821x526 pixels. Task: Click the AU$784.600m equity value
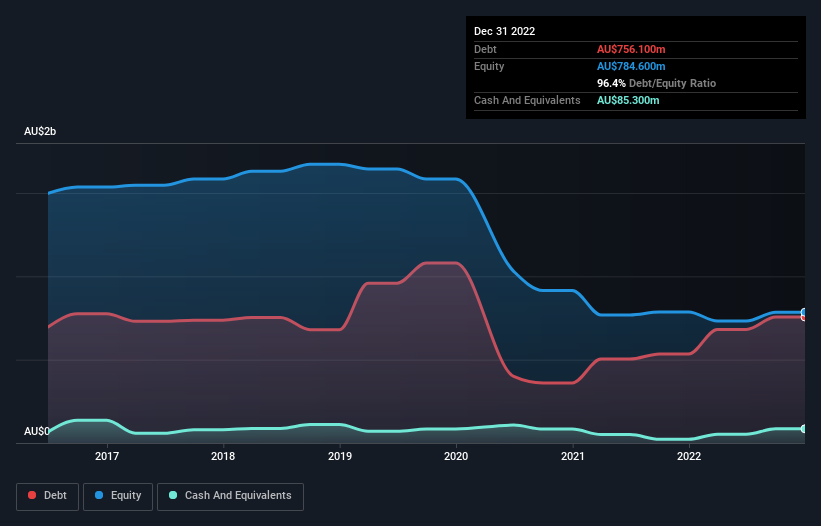point(631,66)
